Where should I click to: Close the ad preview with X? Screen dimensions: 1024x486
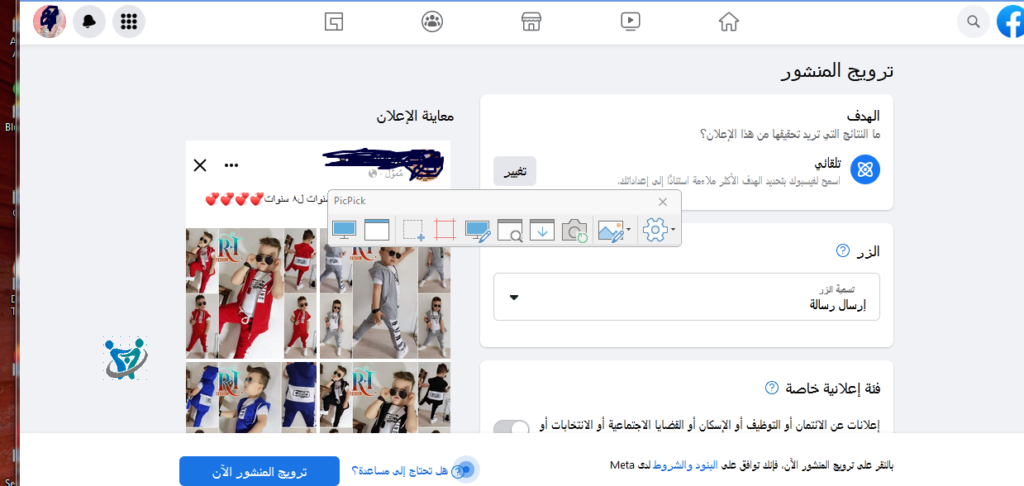pos(200,165)
